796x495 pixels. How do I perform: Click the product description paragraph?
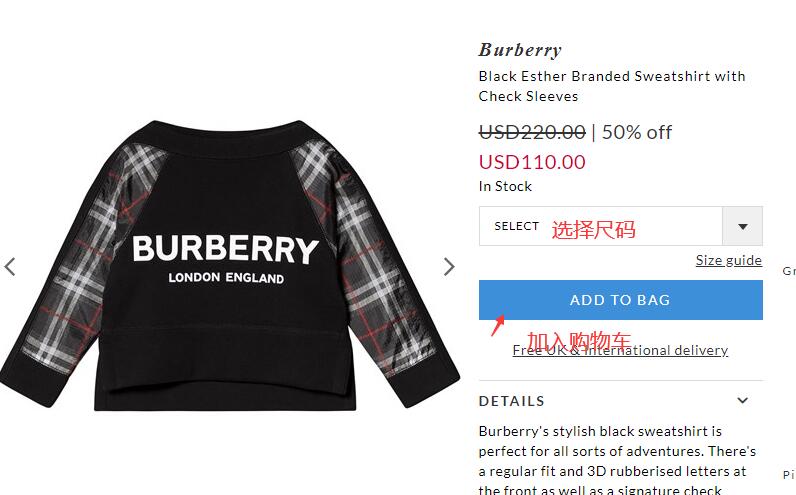(x=617, y=459)
